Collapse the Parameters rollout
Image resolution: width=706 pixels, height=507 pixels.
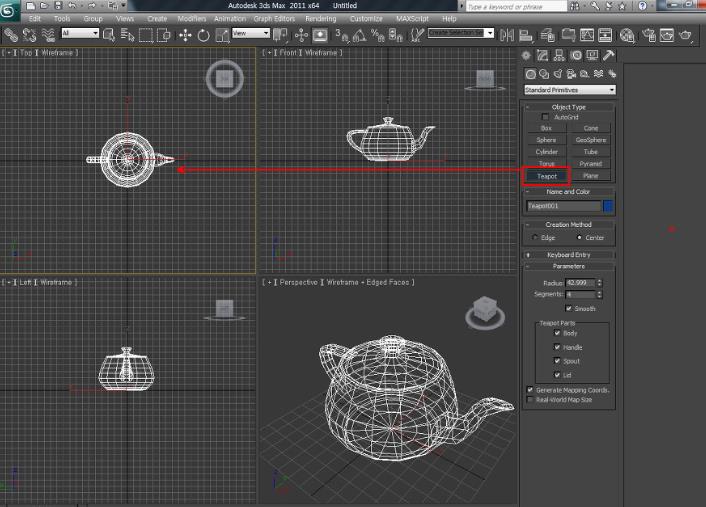coord(569,266)
